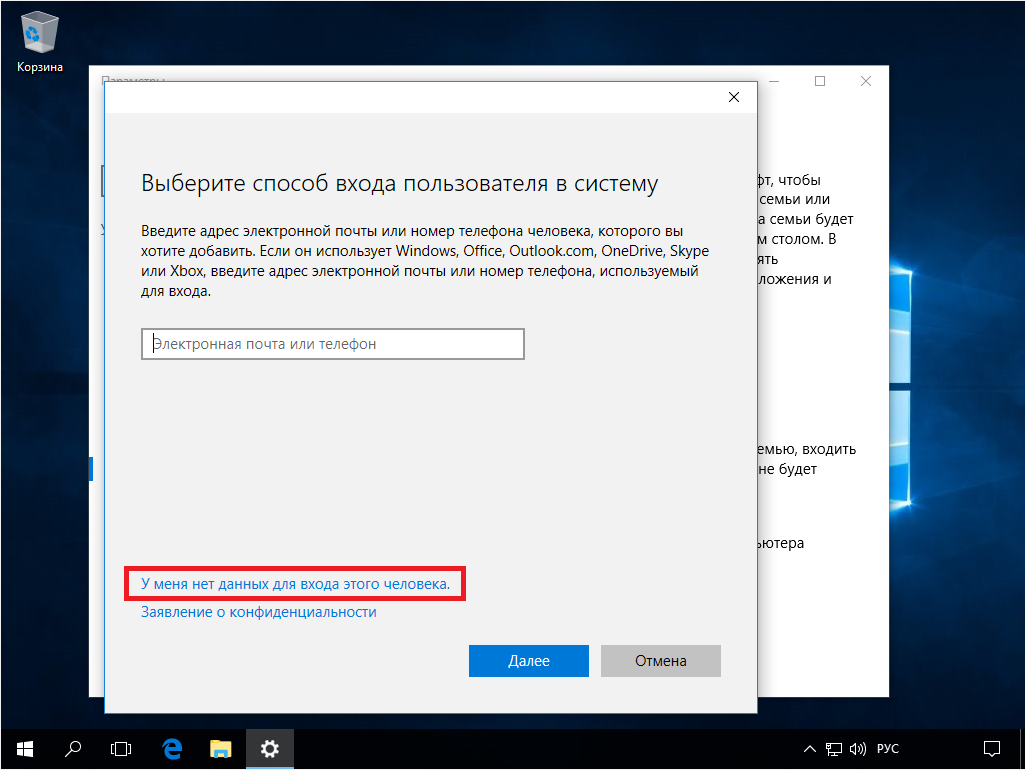Screen dimensions: 1025x770
Task: Click the taskbar search magnifier icon
Action: tap(73, 747)
